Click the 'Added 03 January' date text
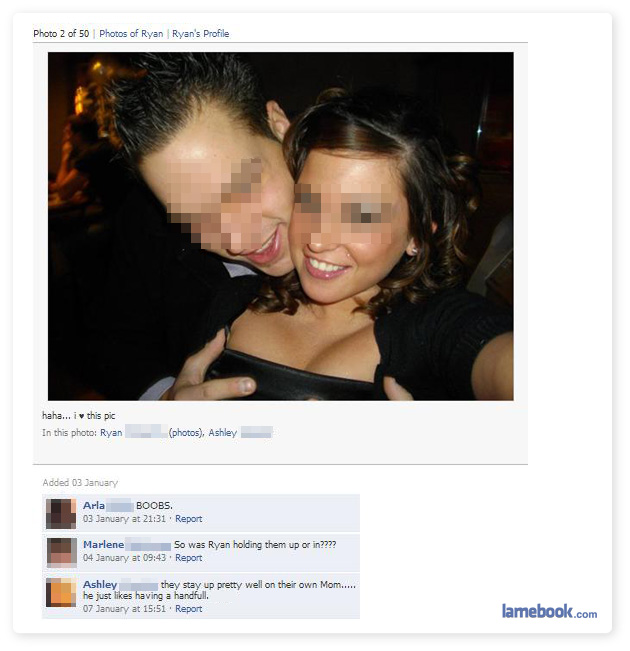The image size is (630, 651). [80, 483]
